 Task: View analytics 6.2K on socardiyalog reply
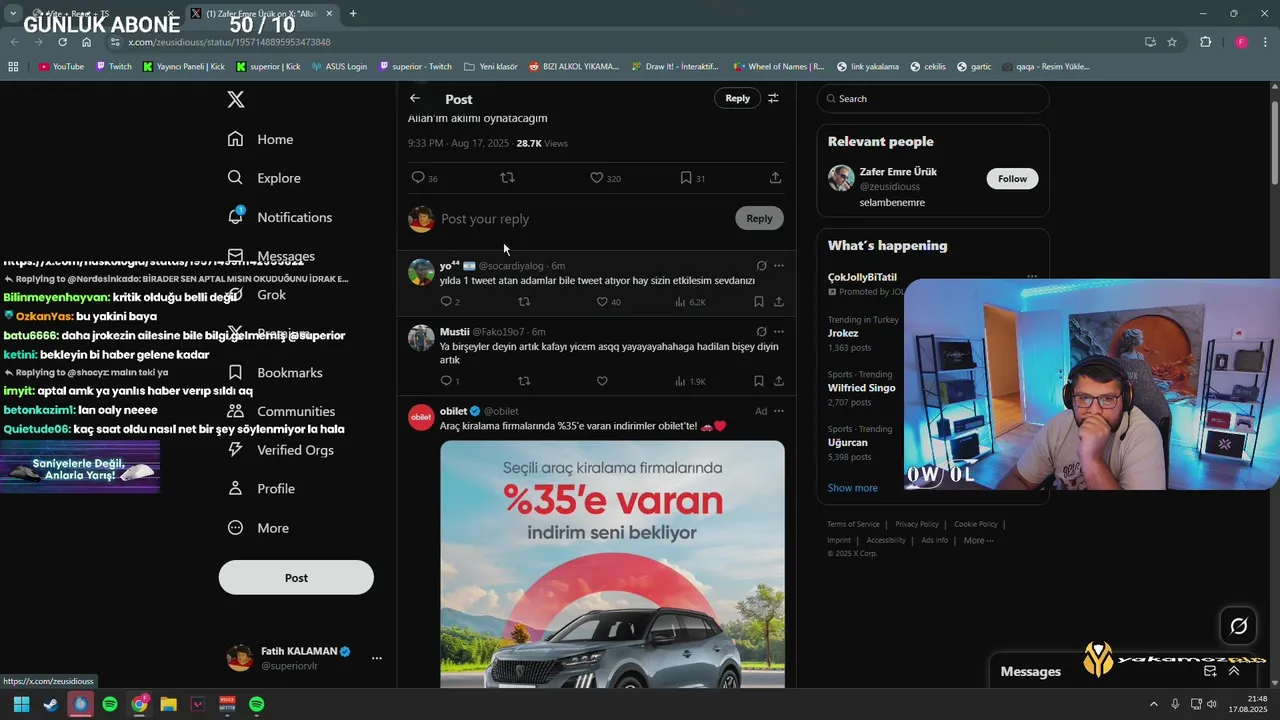coord(690,302)
